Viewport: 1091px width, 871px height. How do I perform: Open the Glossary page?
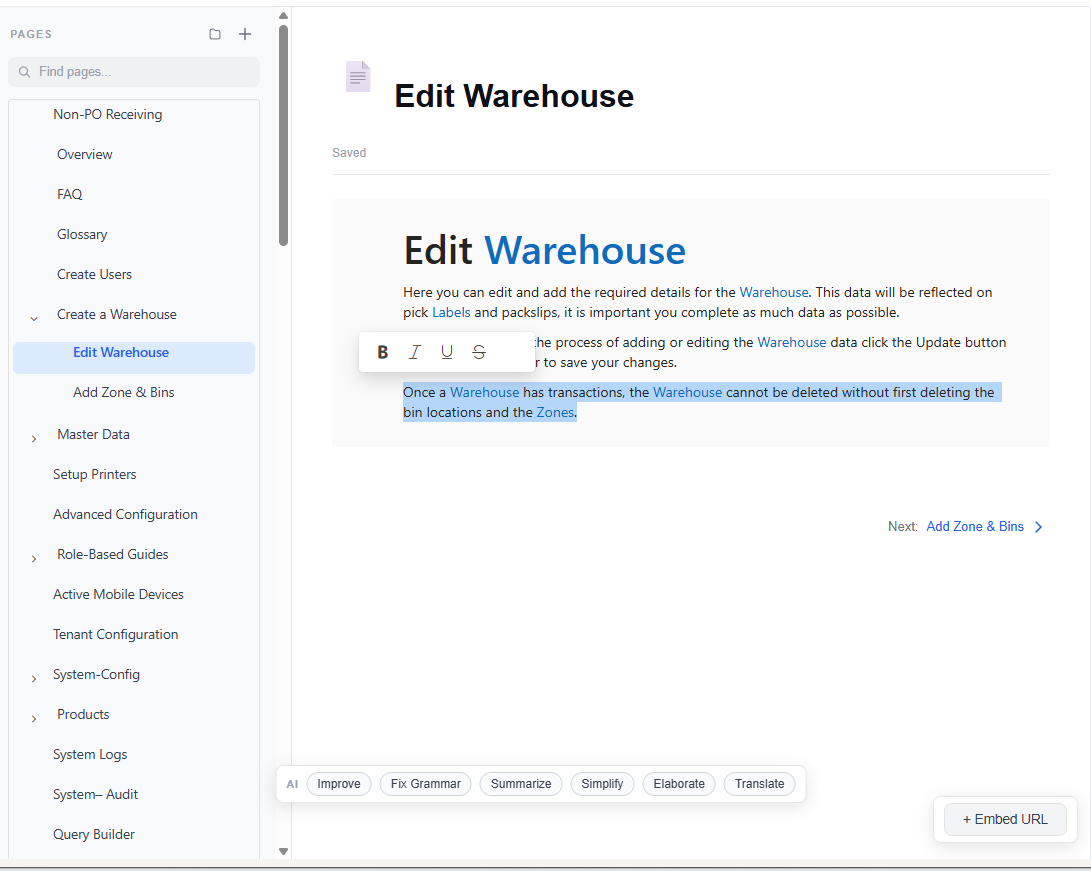click(x=82, y=234)
